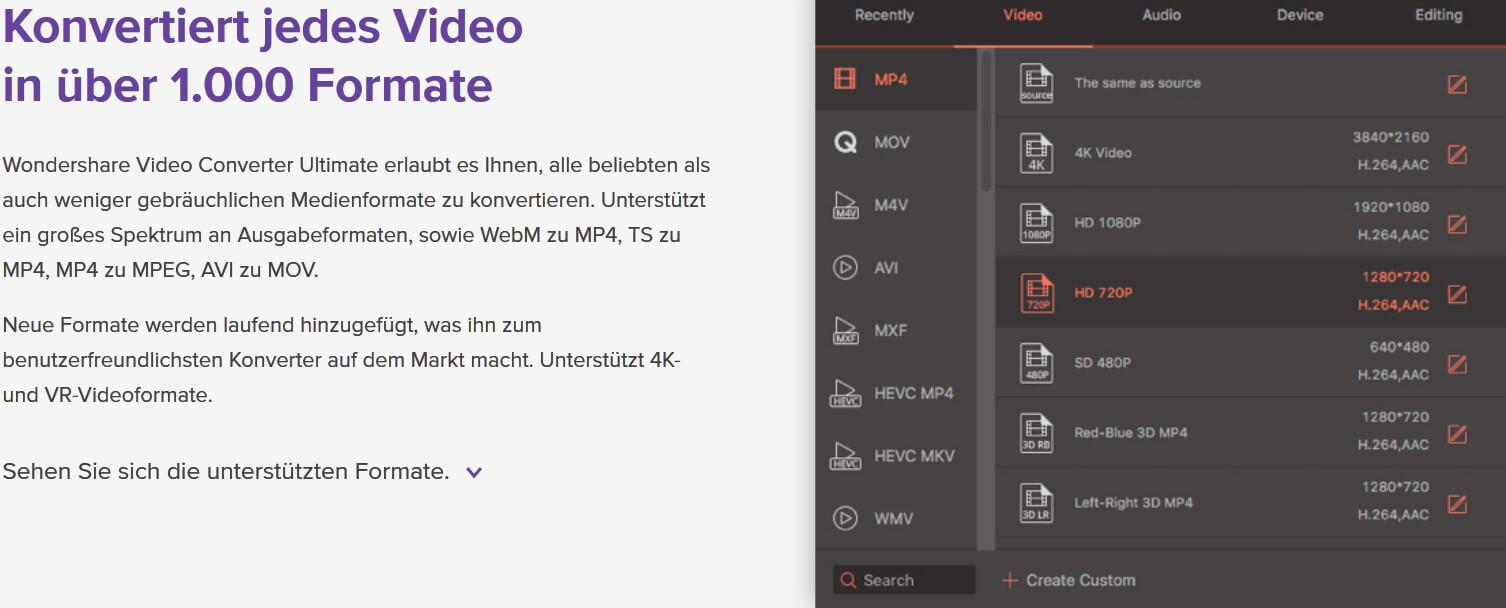Select the MP4 format film icon
The height and width of the screenshot is (608, 1506).
(x=845, y=79)
